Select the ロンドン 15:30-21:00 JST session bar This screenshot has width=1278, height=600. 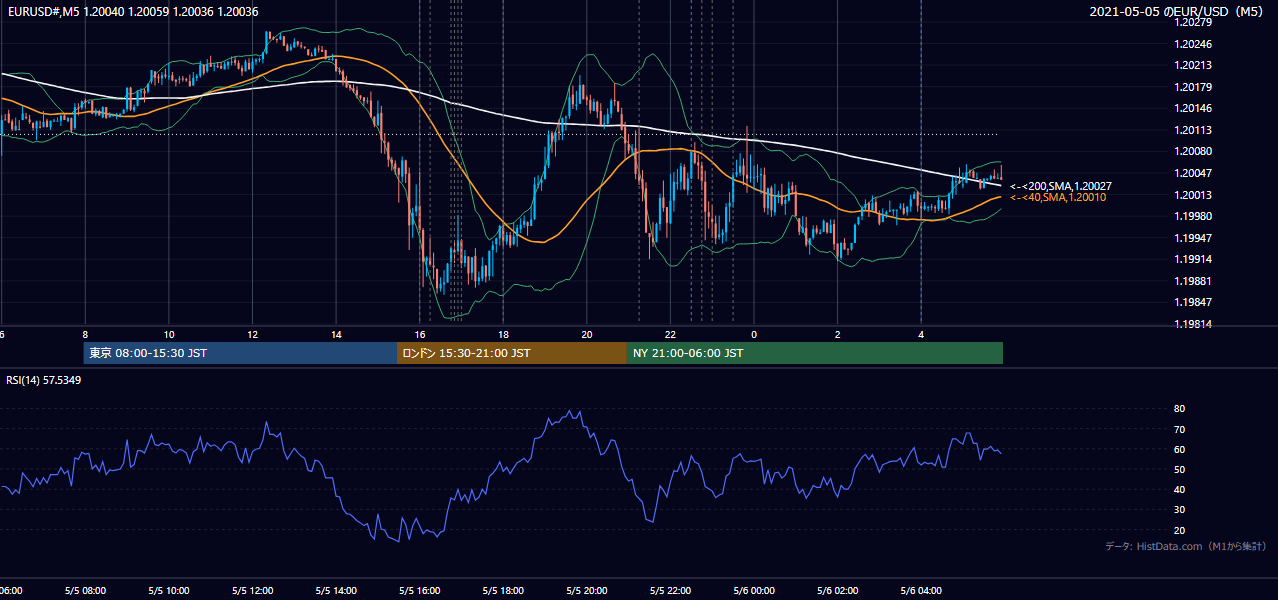(x=512, y=353)
